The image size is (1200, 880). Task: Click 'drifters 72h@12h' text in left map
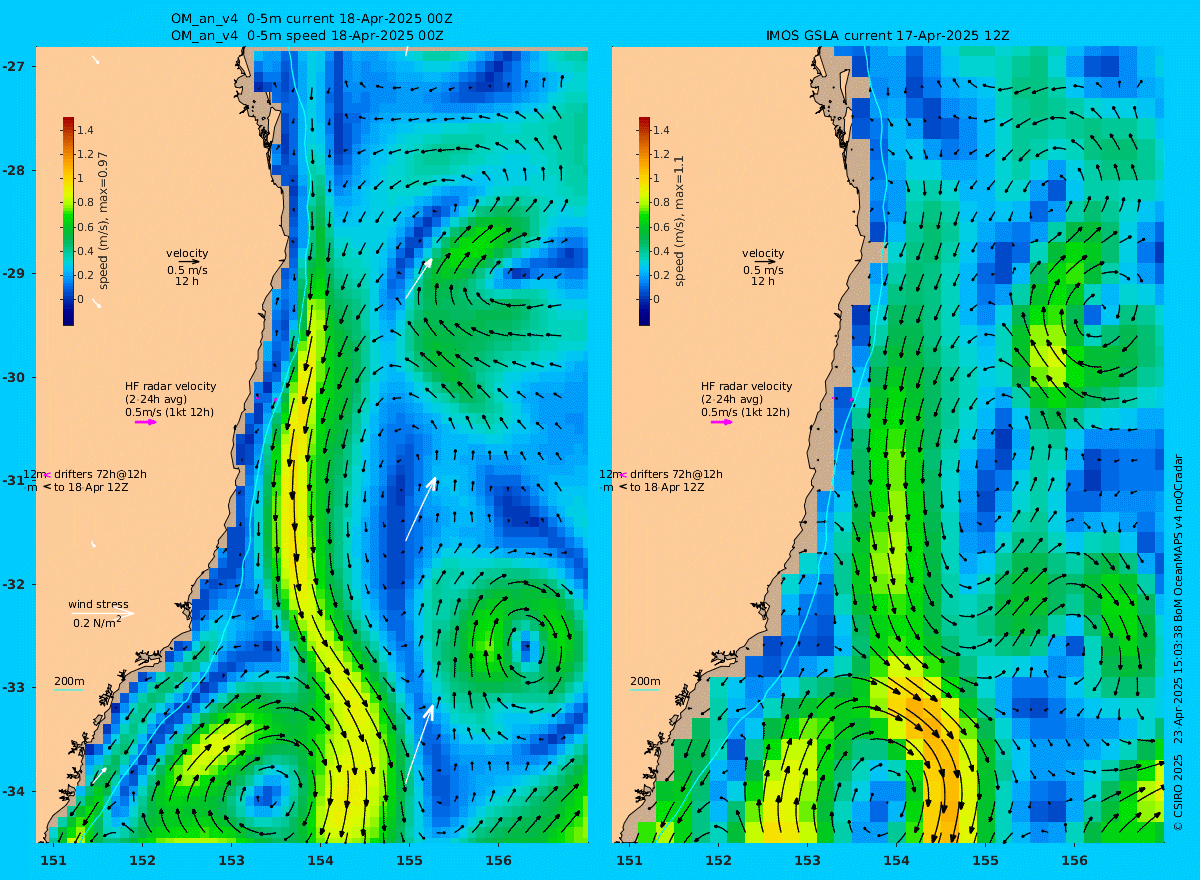[x=100, y=474]
